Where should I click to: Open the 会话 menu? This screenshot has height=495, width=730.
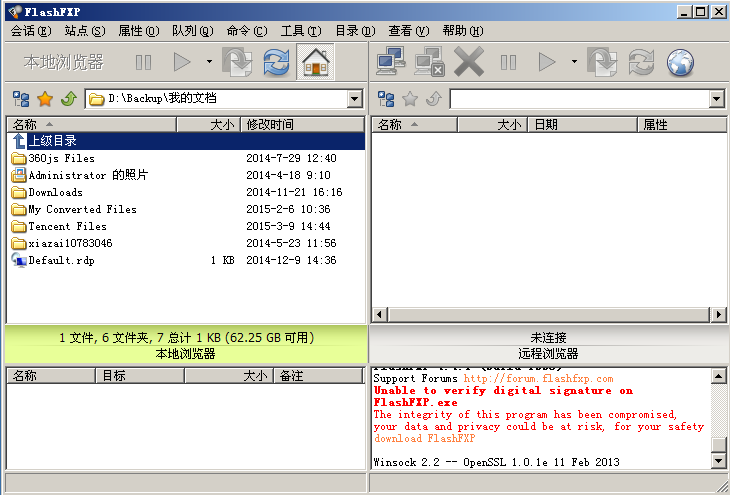[x=31, y=31]
